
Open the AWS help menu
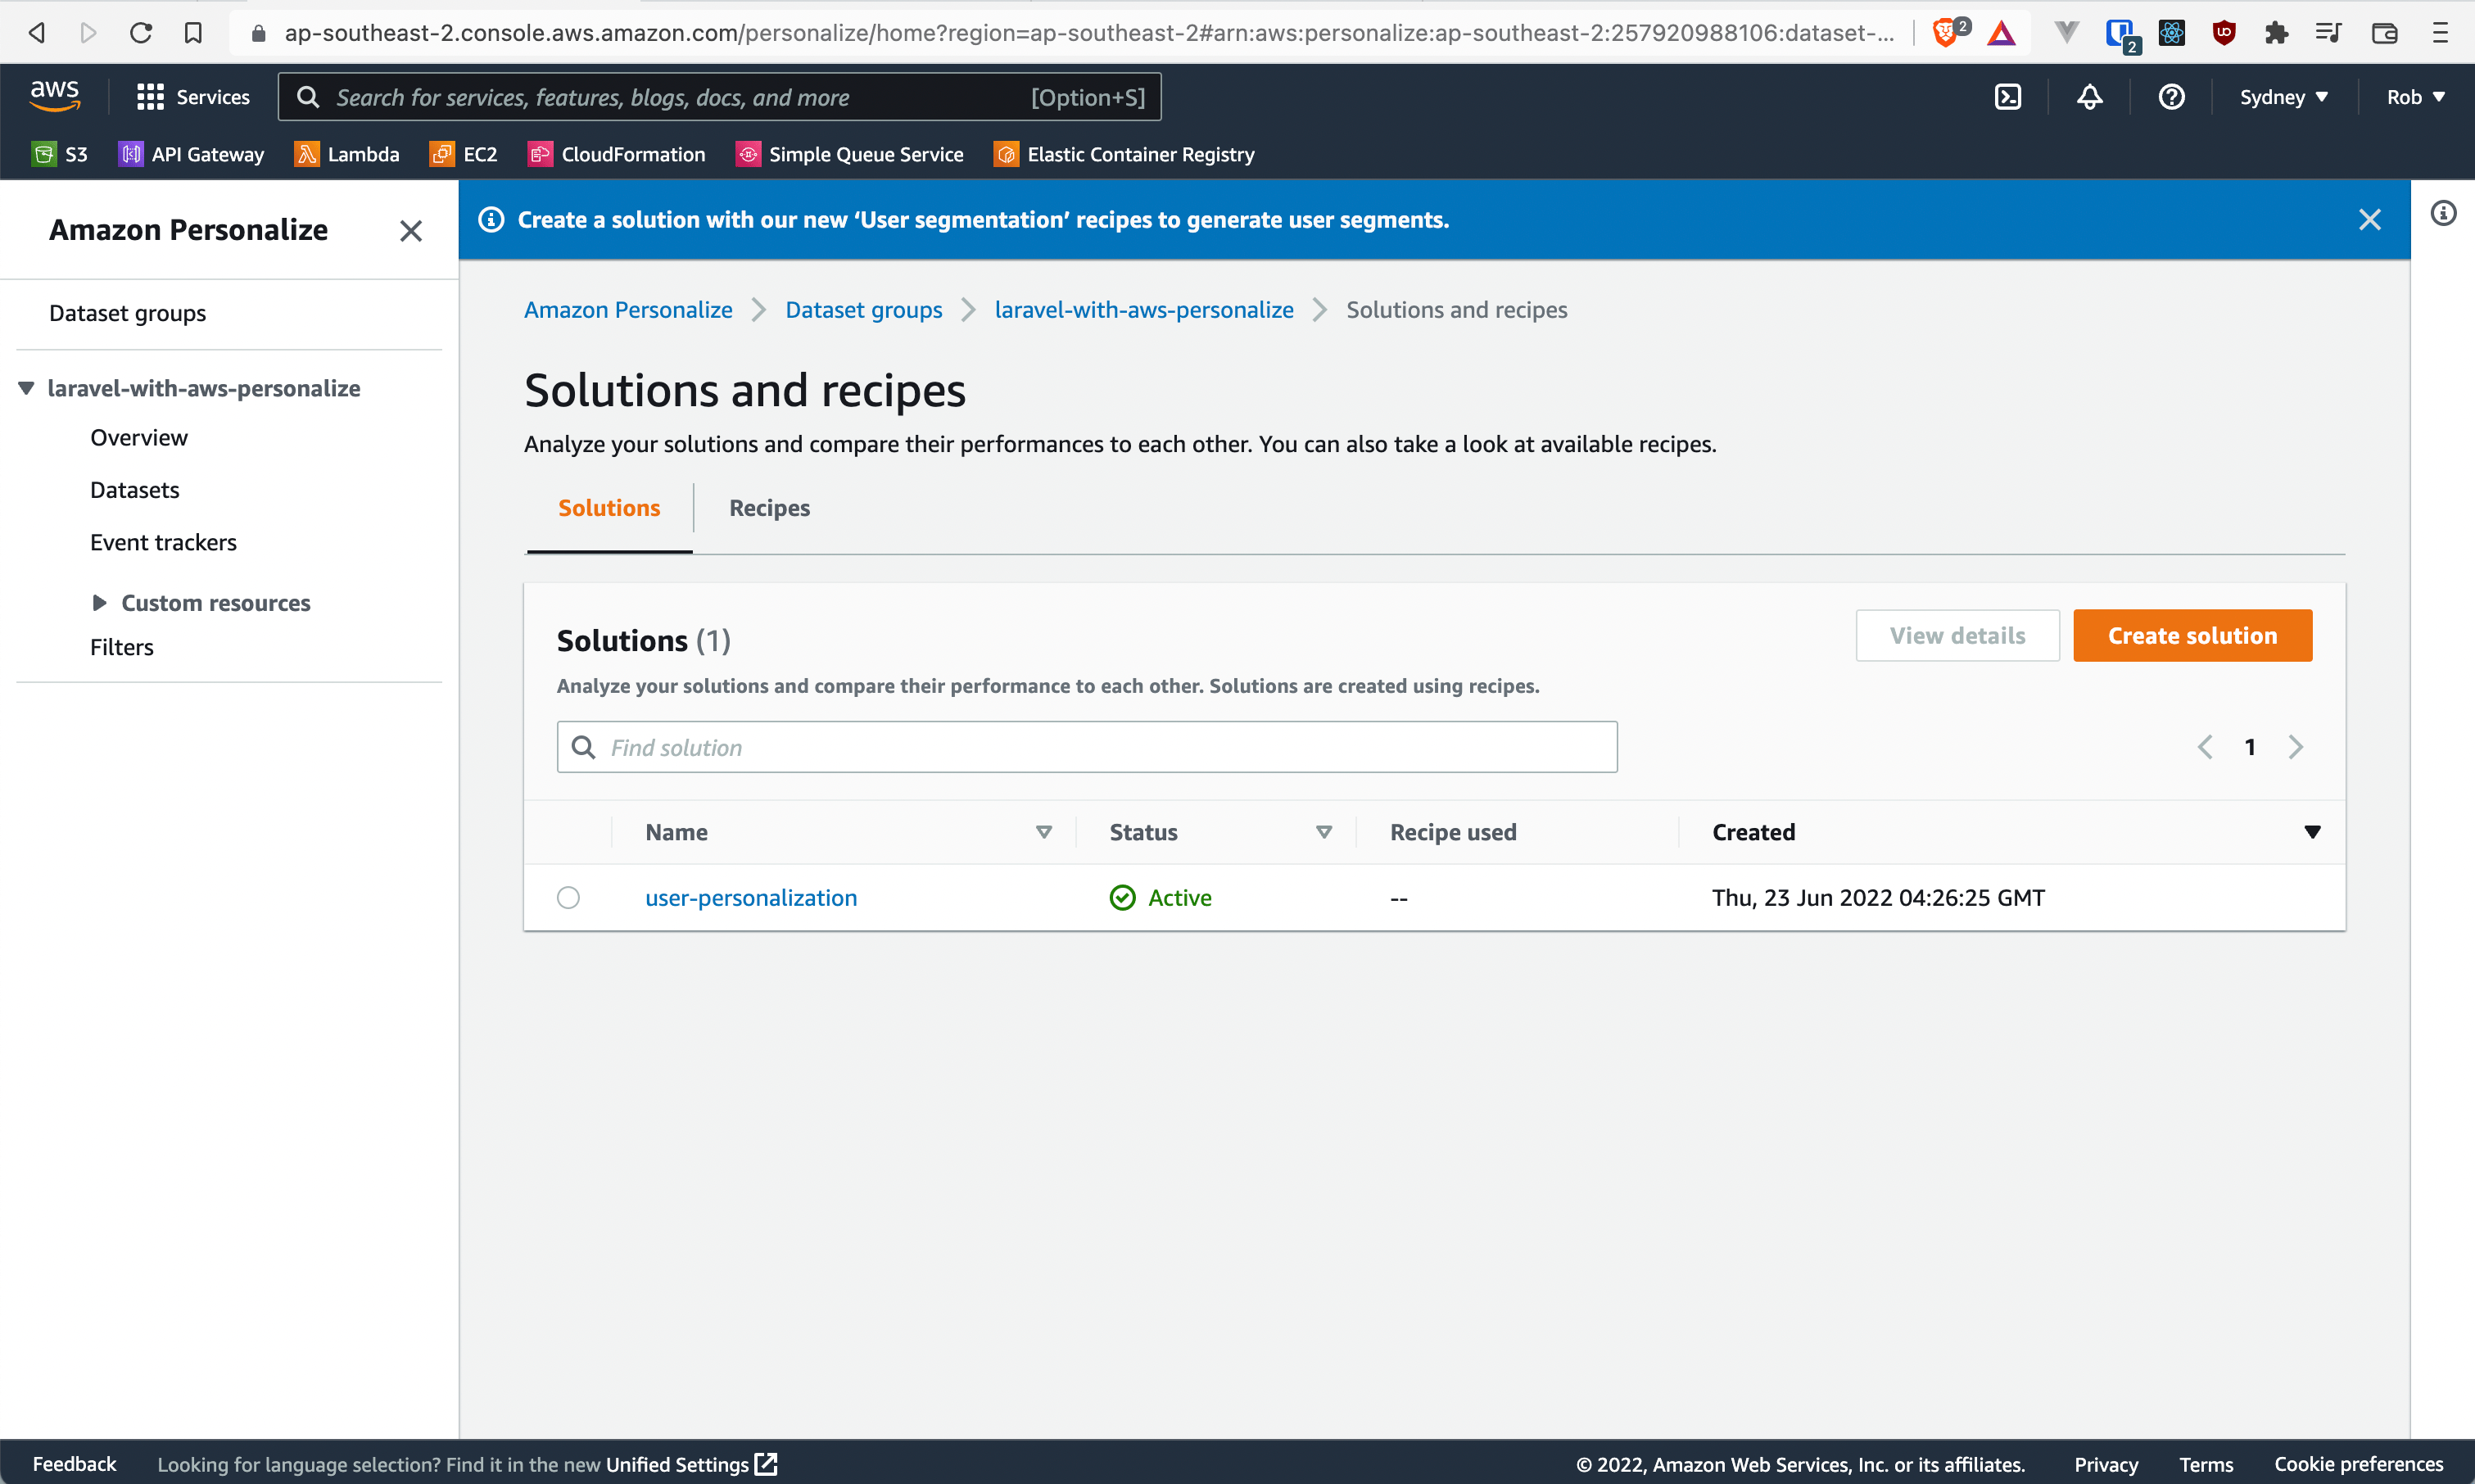[2171, 96]
